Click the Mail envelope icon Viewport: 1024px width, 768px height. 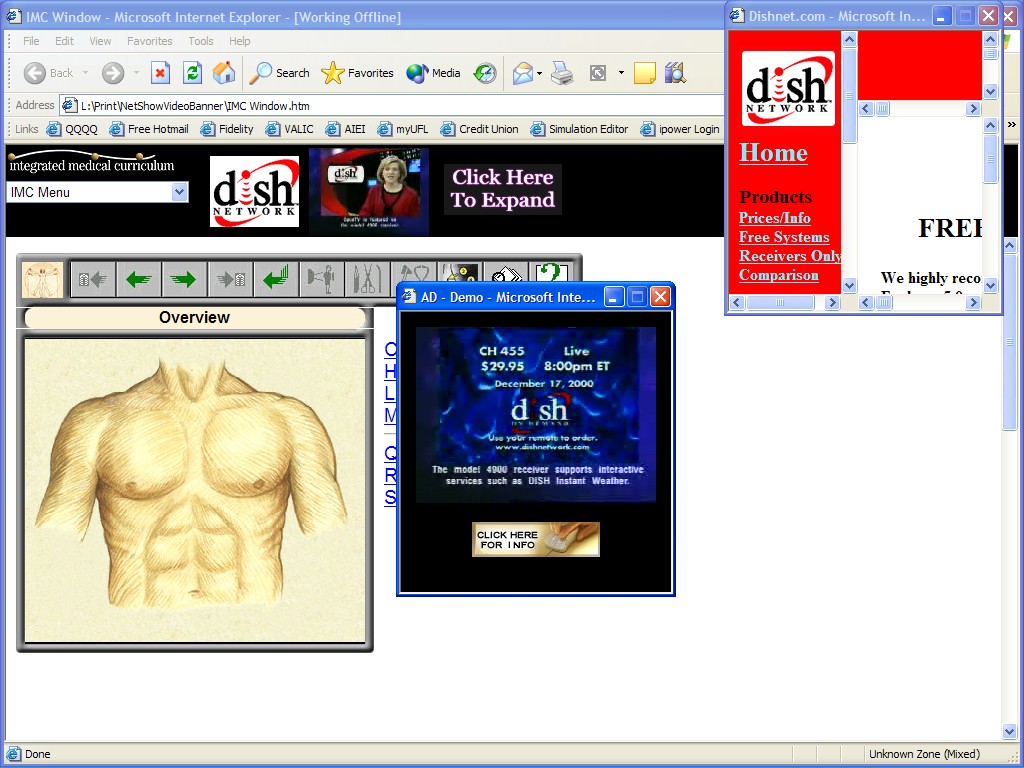522,73
